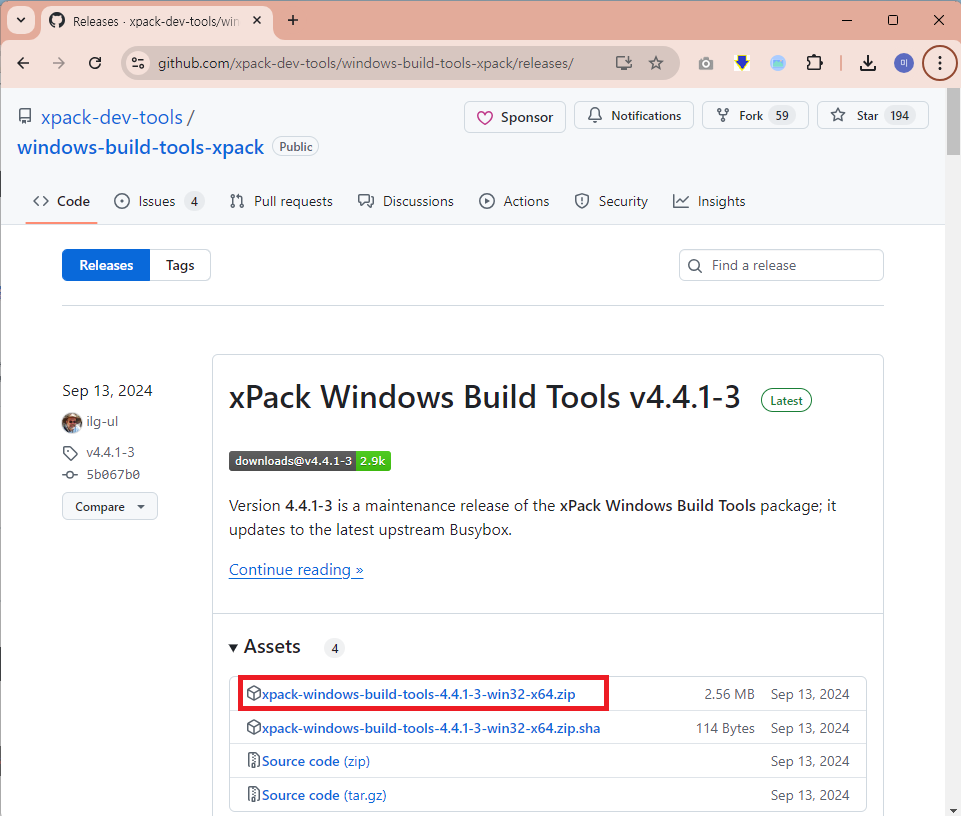Open the Compare dropdown
This screenshot has width=961, height=816.
coord(110,506)
